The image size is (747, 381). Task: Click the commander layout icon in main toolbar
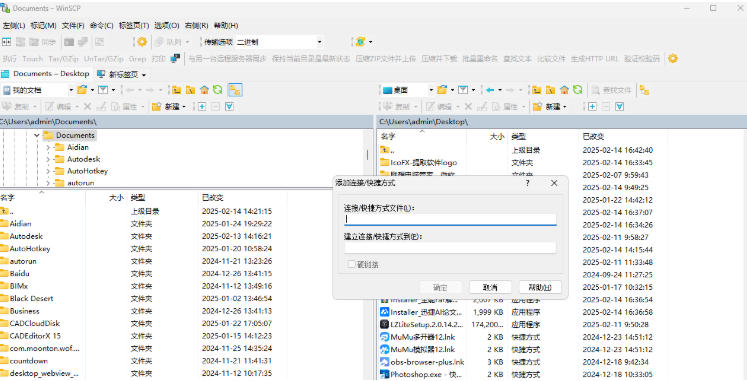[6, 42]
